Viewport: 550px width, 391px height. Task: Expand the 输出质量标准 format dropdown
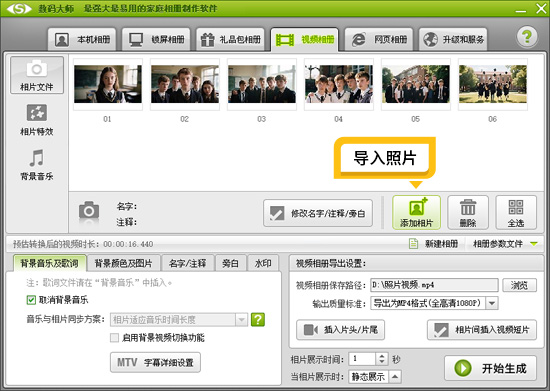pos(492,303)
